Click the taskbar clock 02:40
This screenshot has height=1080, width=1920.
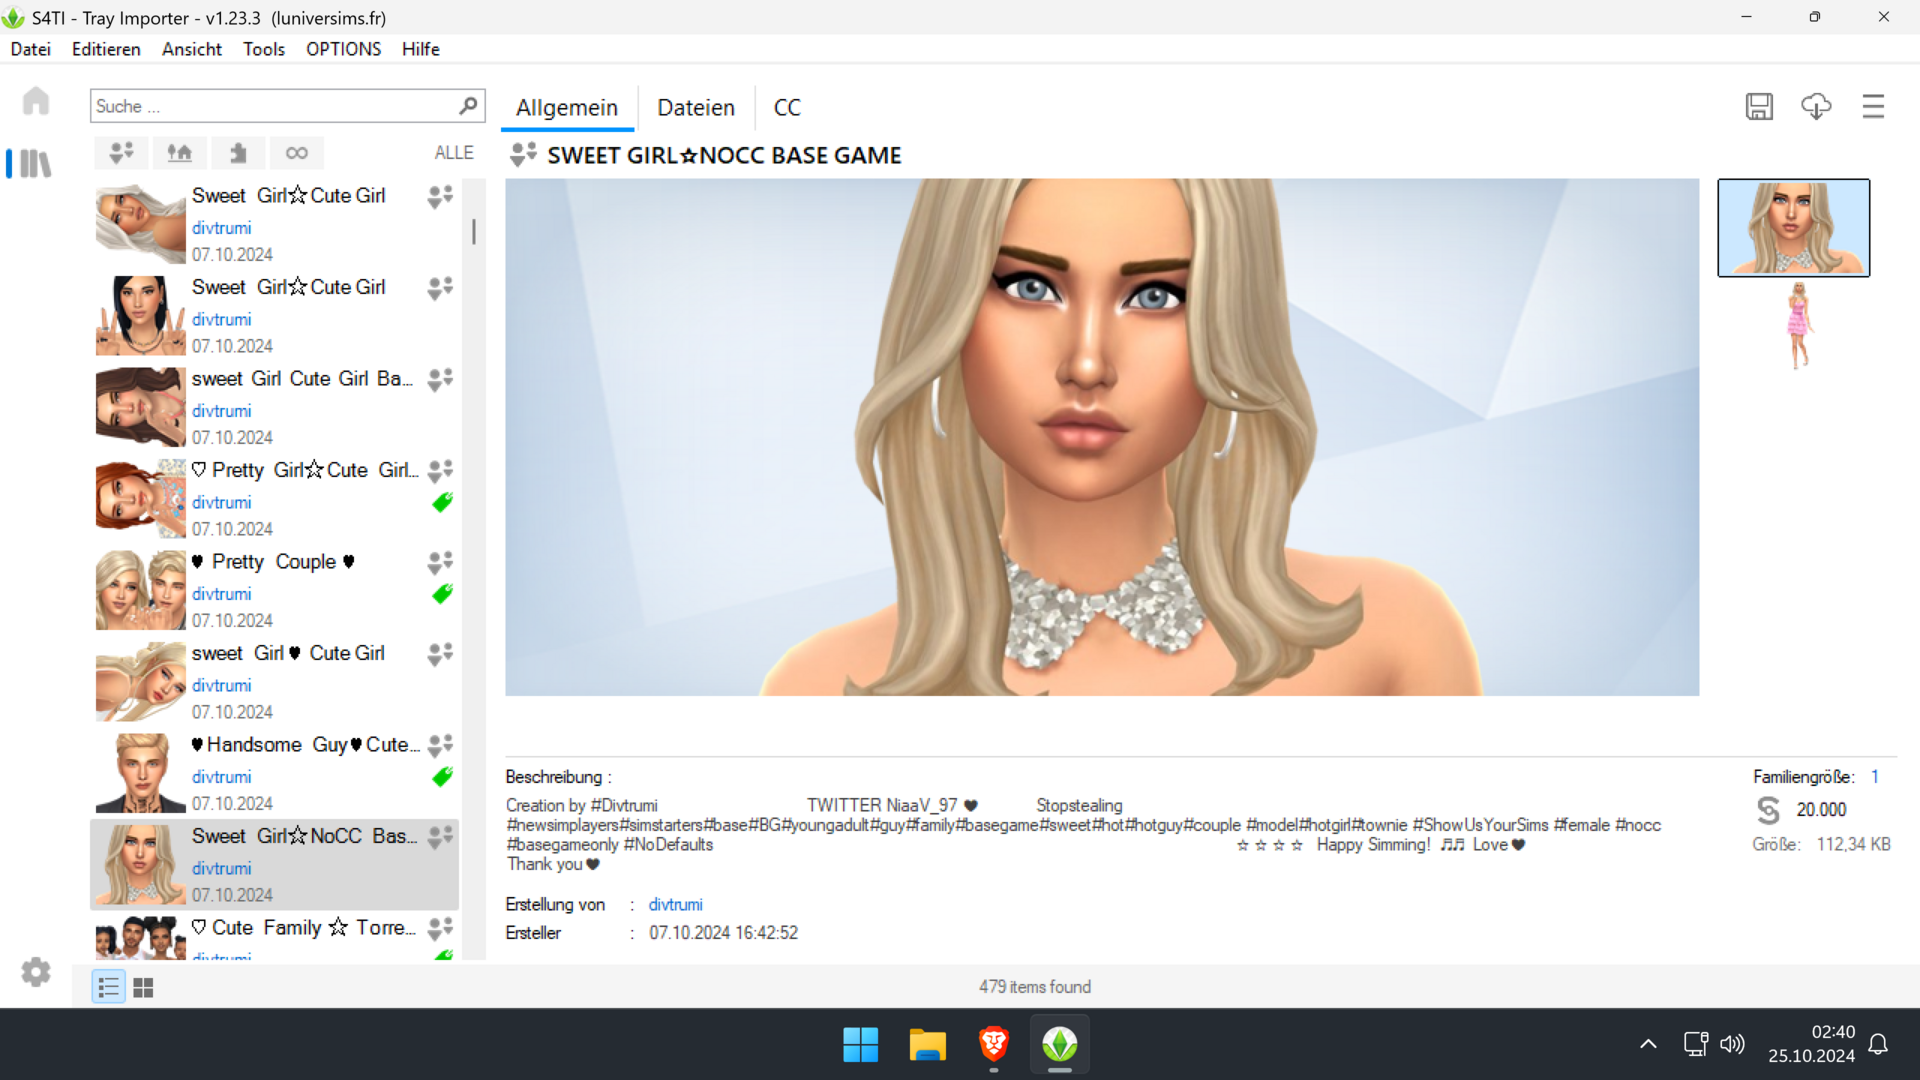coord(1833,1032)
